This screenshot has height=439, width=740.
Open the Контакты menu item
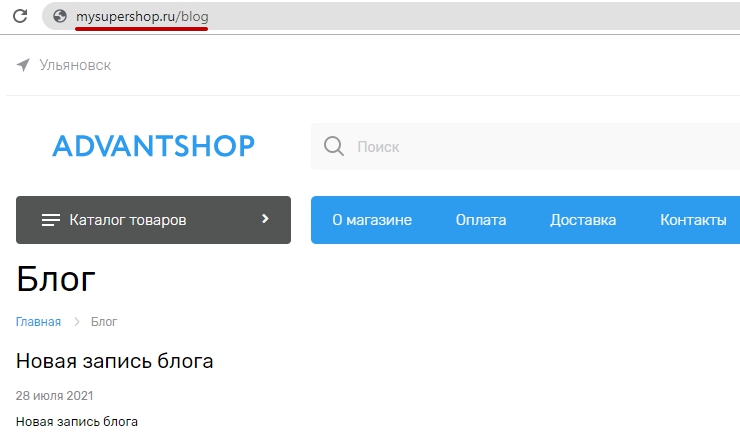tap(693, 220)
